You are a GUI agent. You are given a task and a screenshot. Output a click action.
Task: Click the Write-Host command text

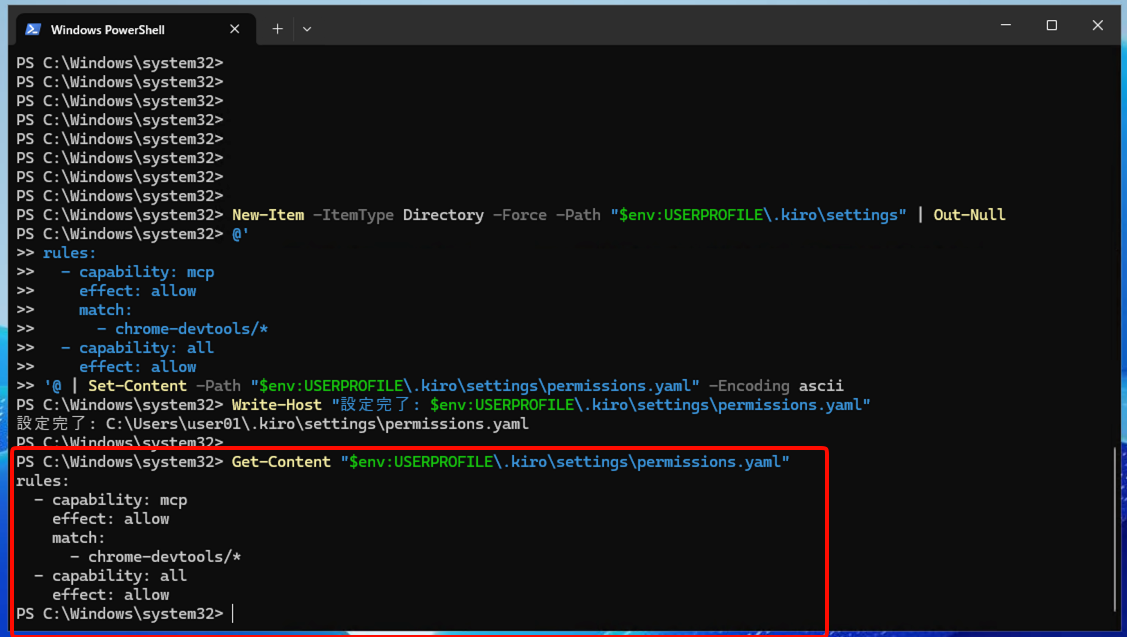coord(277,404)
